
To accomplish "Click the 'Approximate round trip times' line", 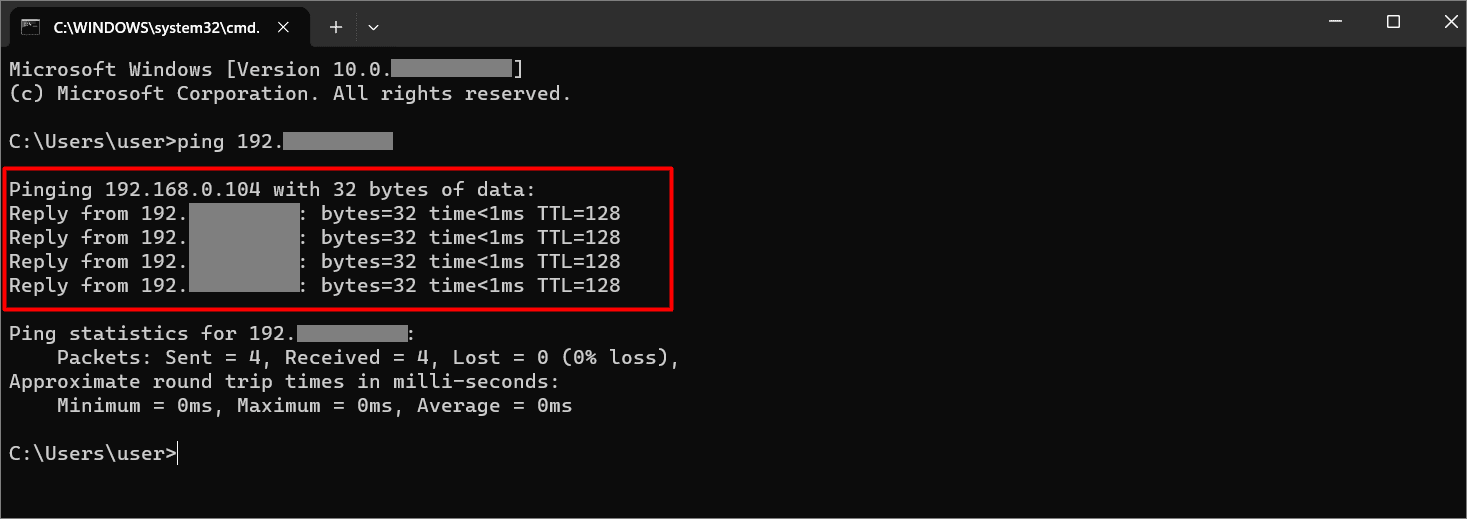I will coord(284,382).
